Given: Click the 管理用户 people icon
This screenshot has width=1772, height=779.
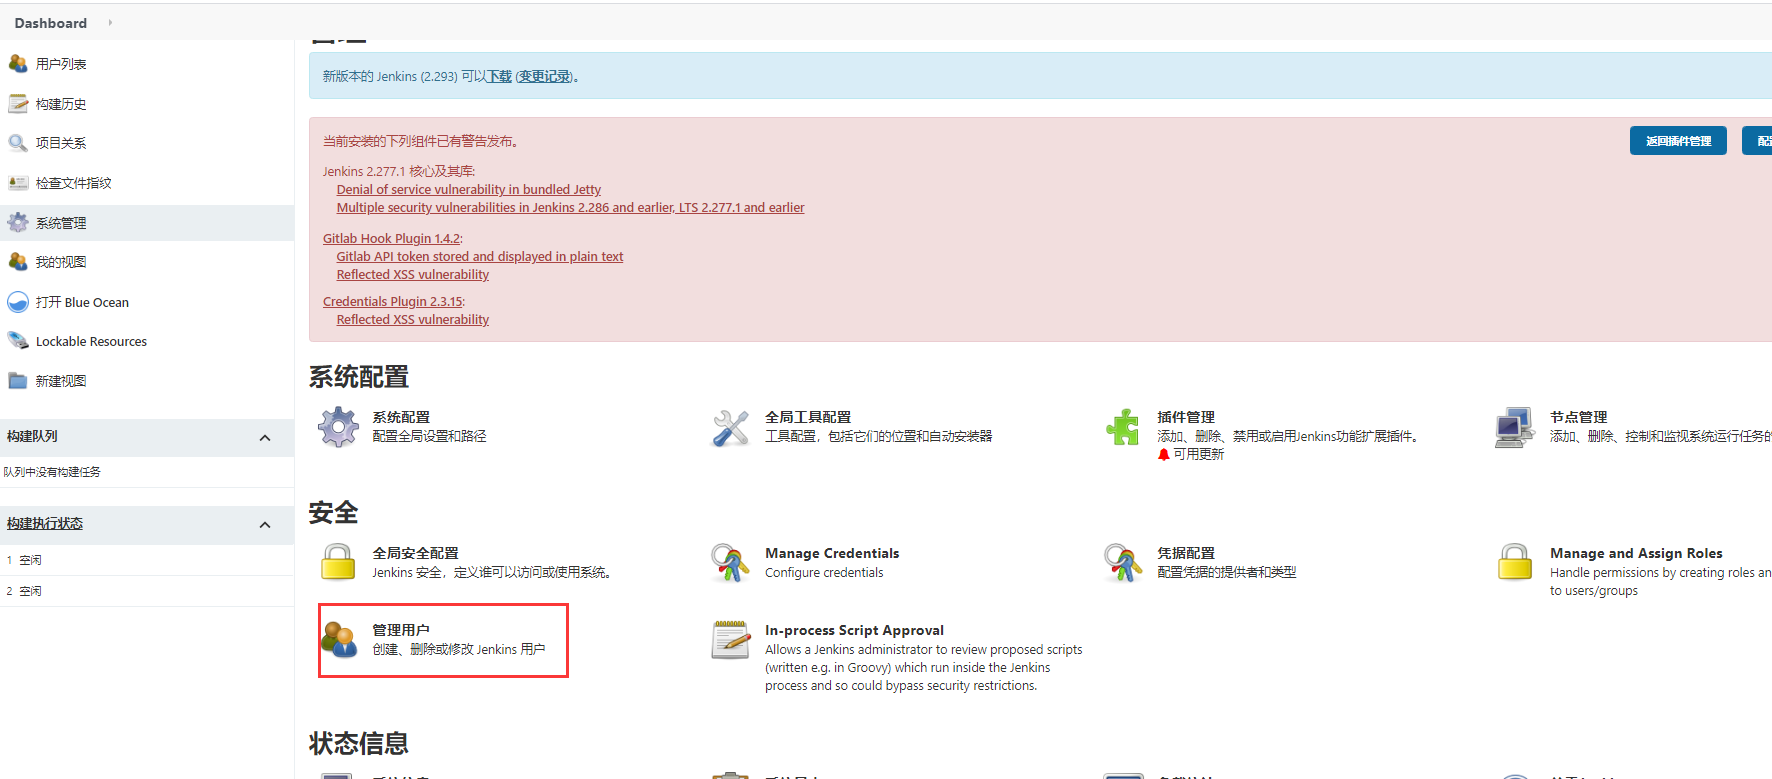Looking at the screenshot, I should pyautogui.click(x=340, y=640).
